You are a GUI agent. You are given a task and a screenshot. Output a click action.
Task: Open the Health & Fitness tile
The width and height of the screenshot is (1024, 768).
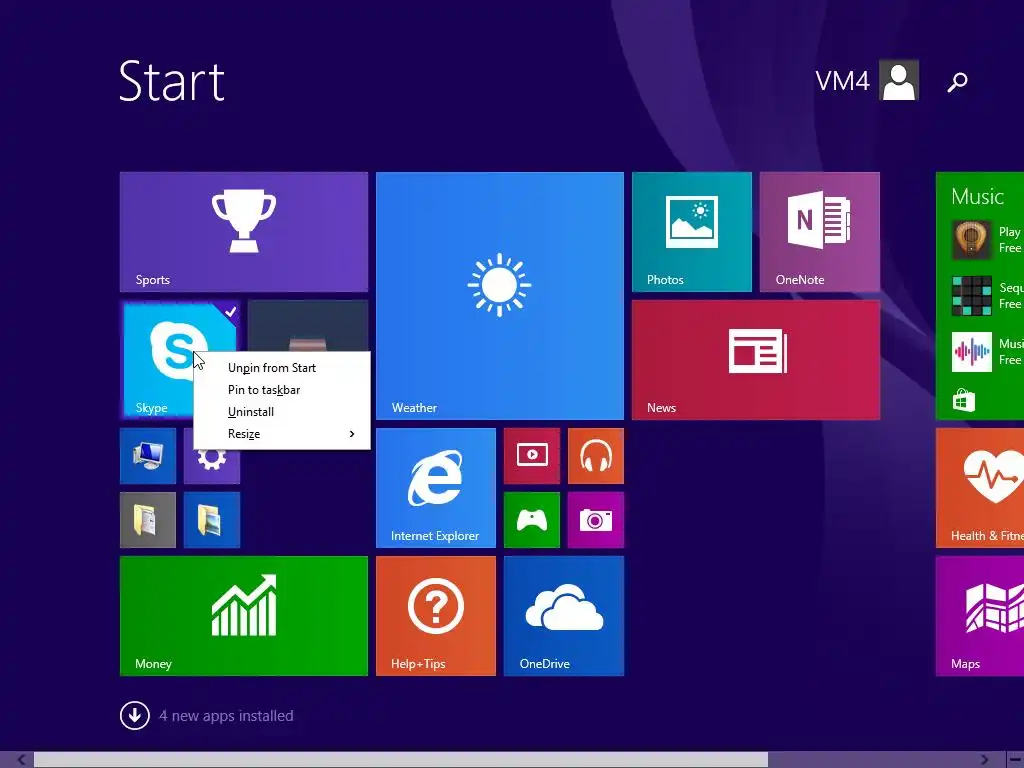(980, 488)
